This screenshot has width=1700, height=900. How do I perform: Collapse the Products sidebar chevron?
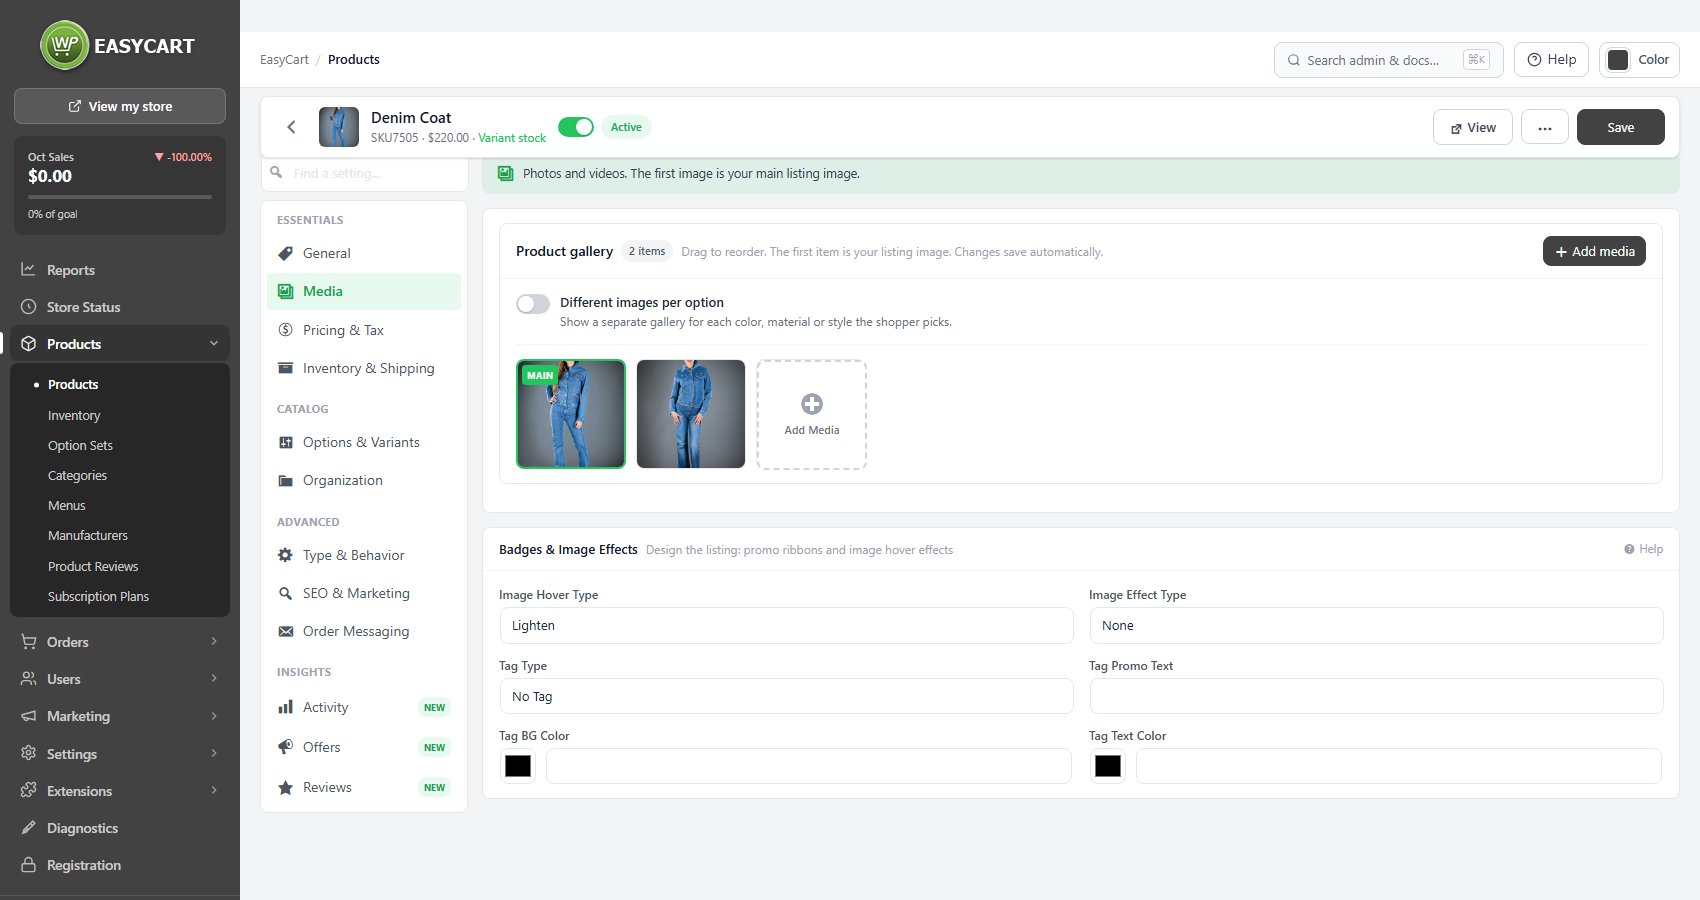point(214,343)
